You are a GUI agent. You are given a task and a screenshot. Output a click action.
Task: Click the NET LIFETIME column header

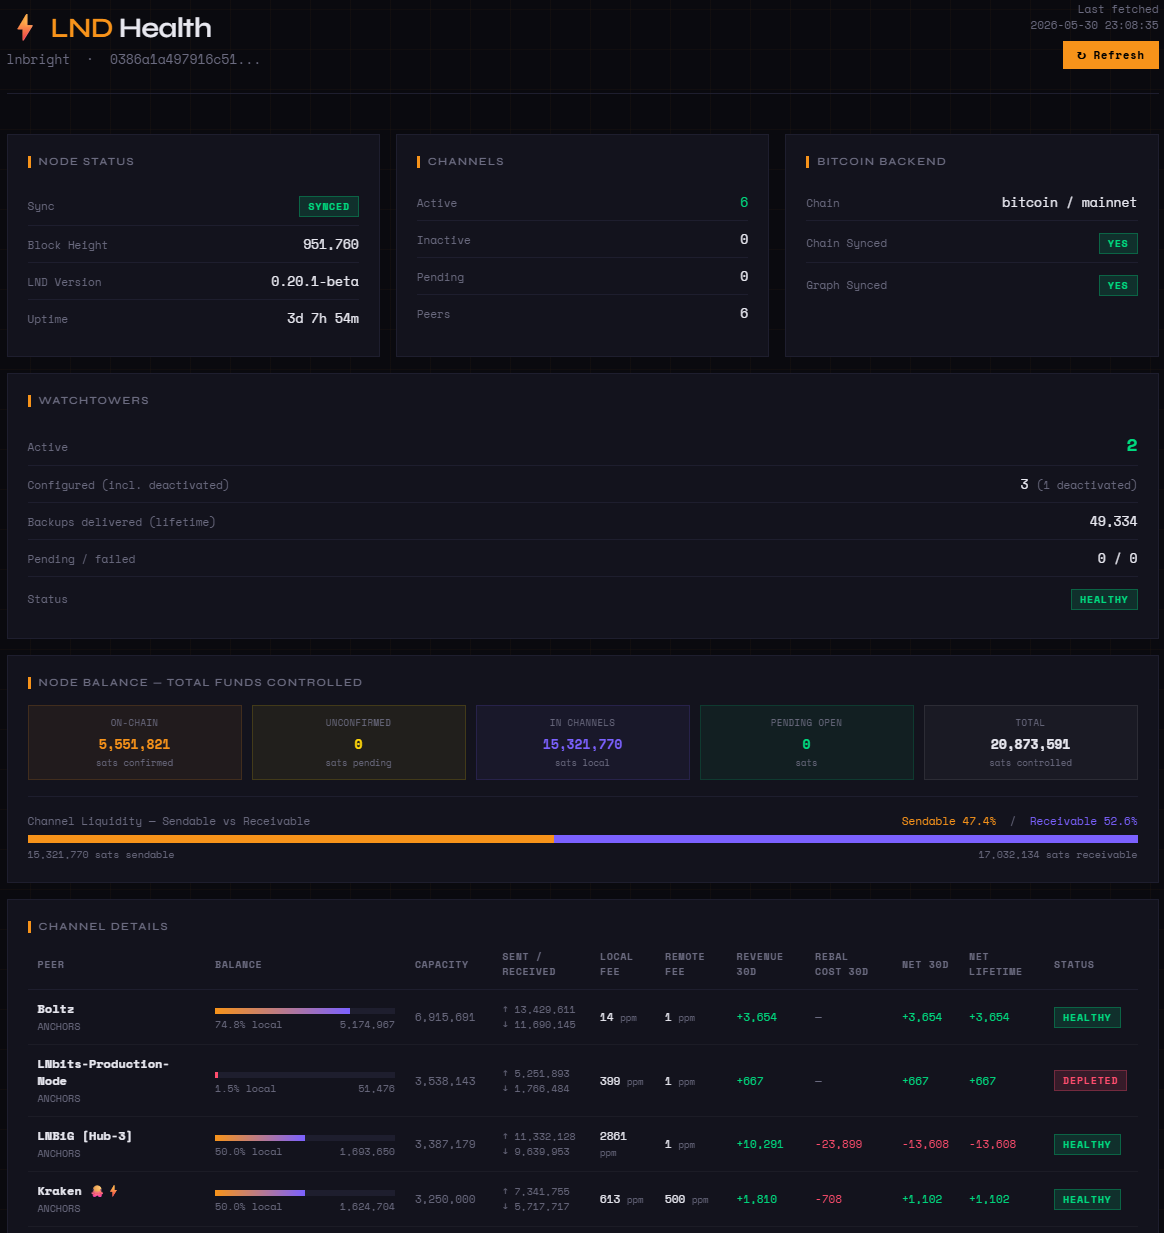click(995, 964)
